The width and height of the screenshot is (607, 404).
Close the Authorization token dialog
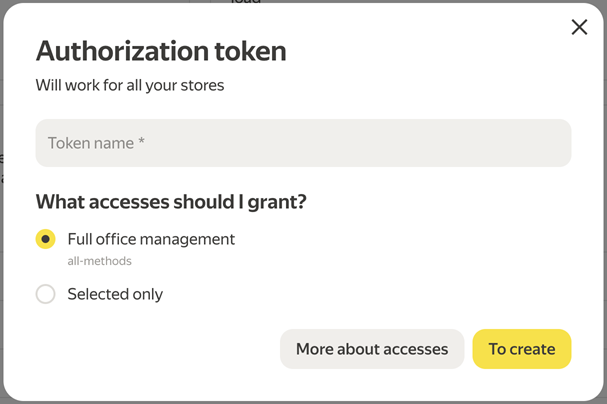coord(579,27)
